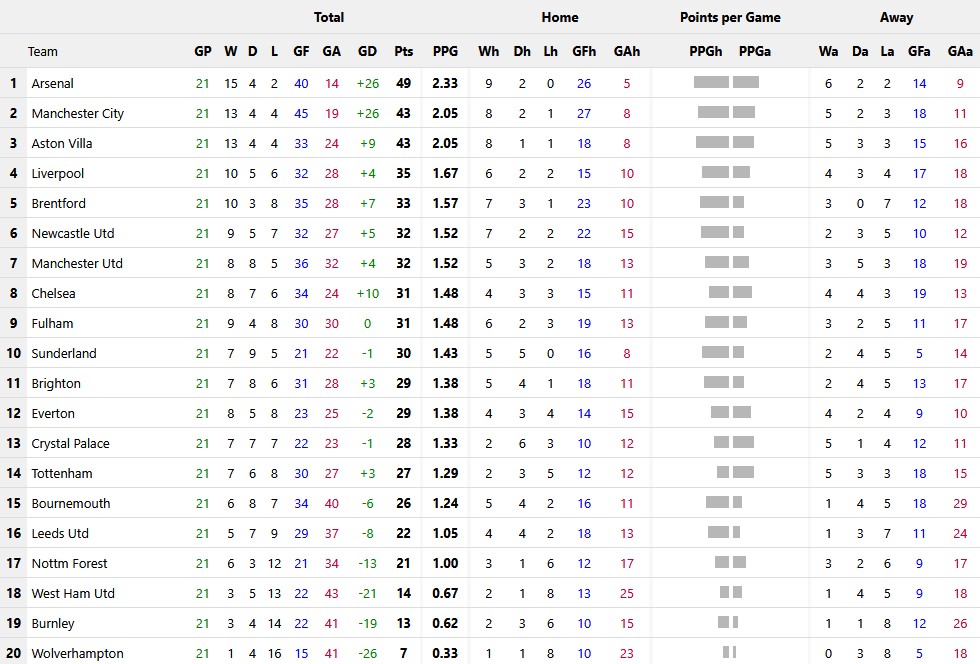Click Arsenal's home points-per-game bar

tap(711, 83)
